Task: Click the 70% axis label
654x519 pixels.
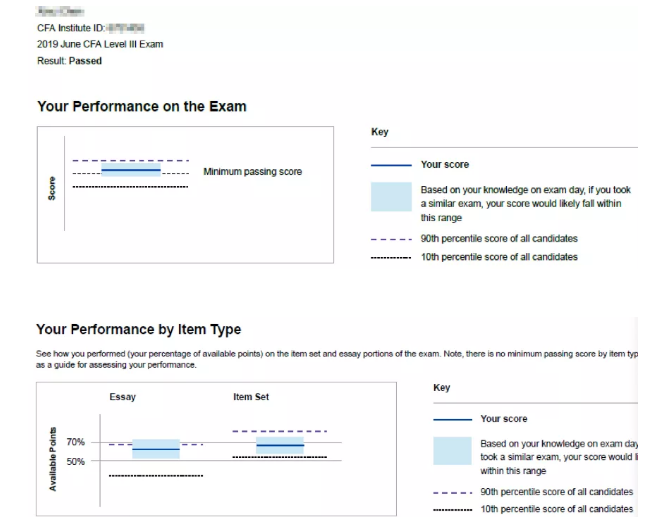Action: coord(76,442)
